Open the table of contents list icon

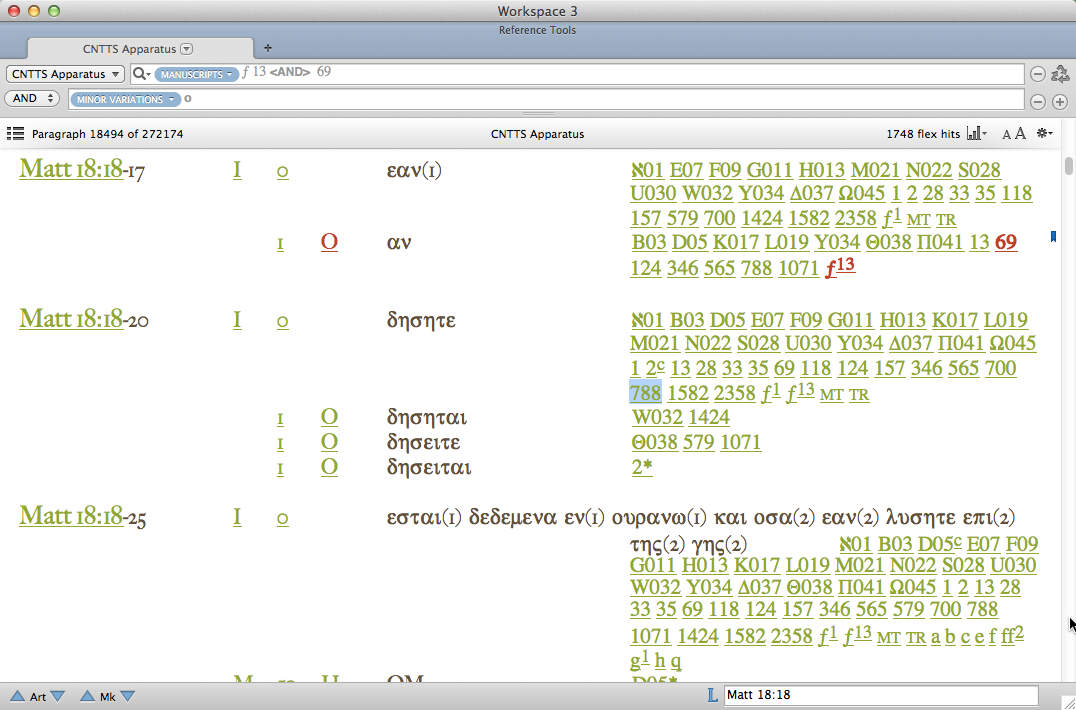15,134
